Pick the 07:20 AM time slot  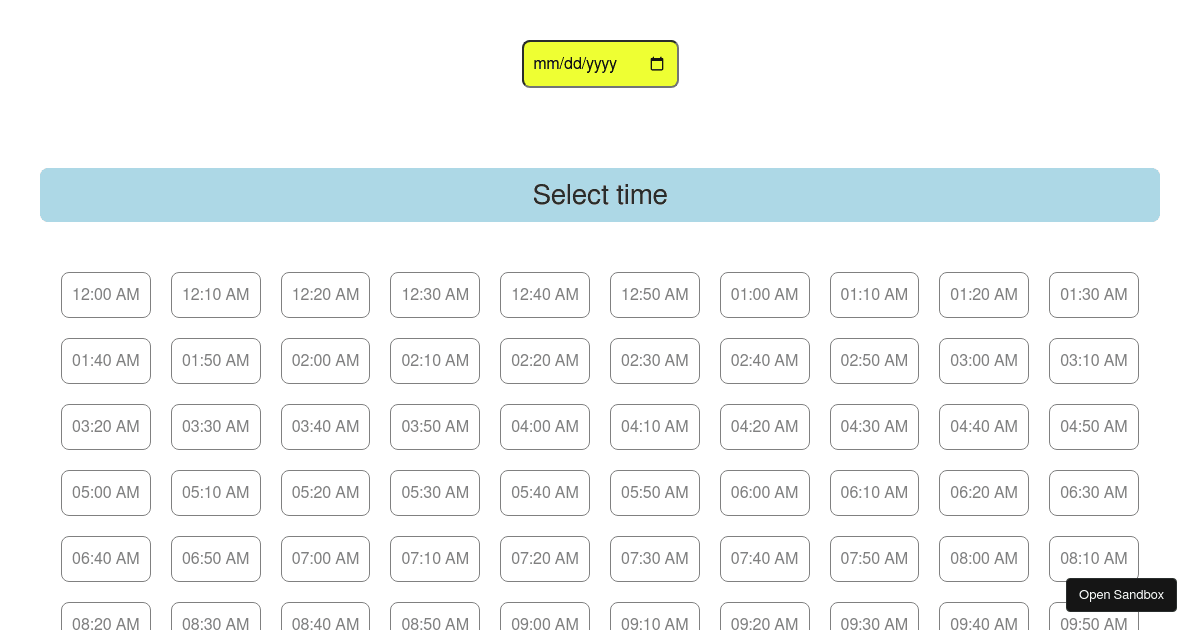pos(545,559)
